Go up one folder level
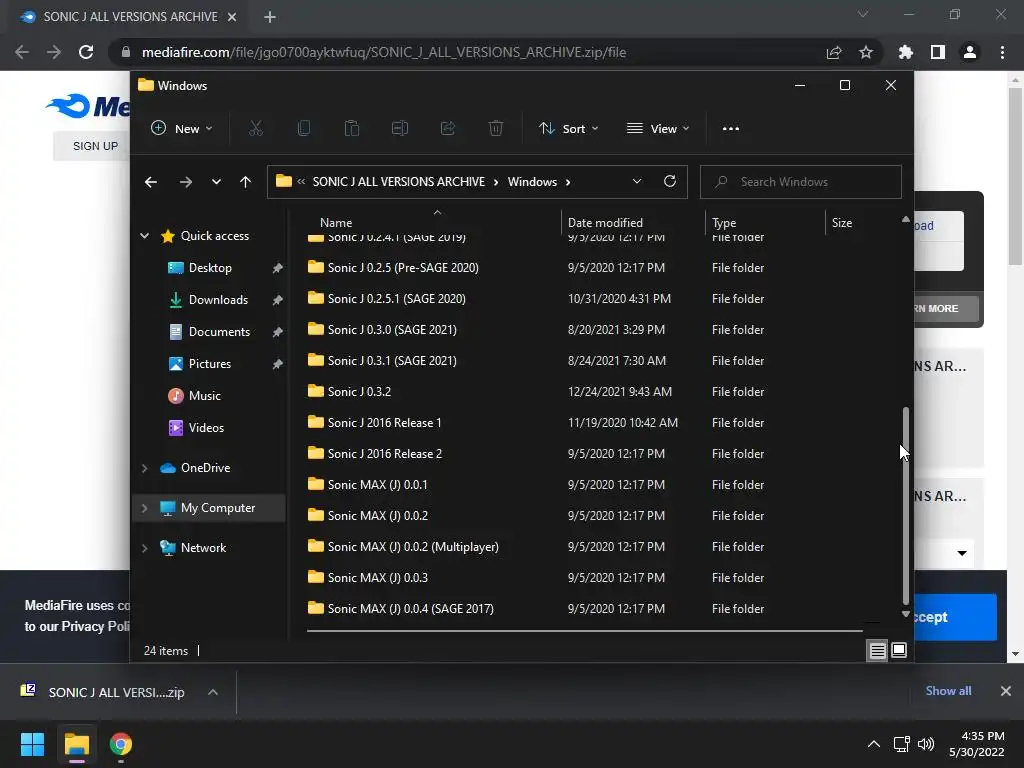The height and width of the screenshot is (768, 1024). point(246,182)
